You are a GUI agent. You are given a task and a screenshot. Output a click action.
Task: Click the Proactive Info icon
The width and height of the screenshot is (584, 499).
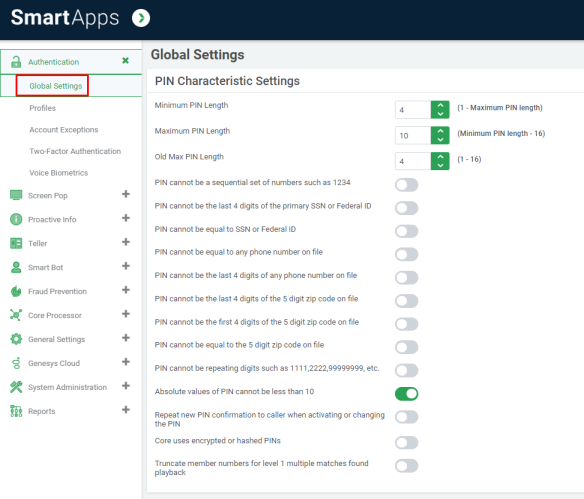16,219
